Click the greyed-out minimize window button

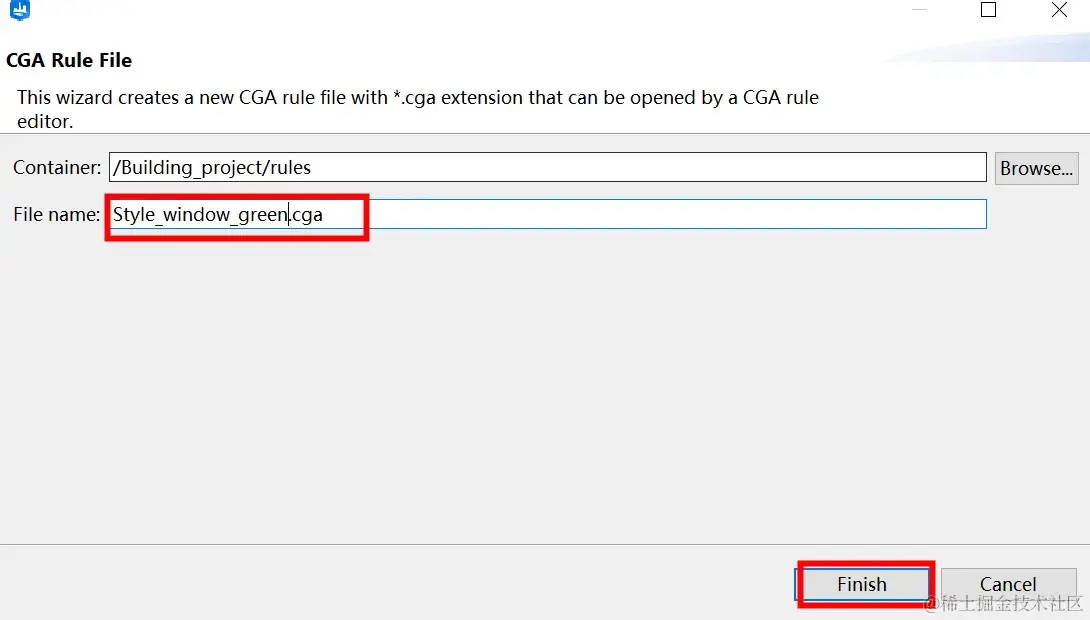918,10
